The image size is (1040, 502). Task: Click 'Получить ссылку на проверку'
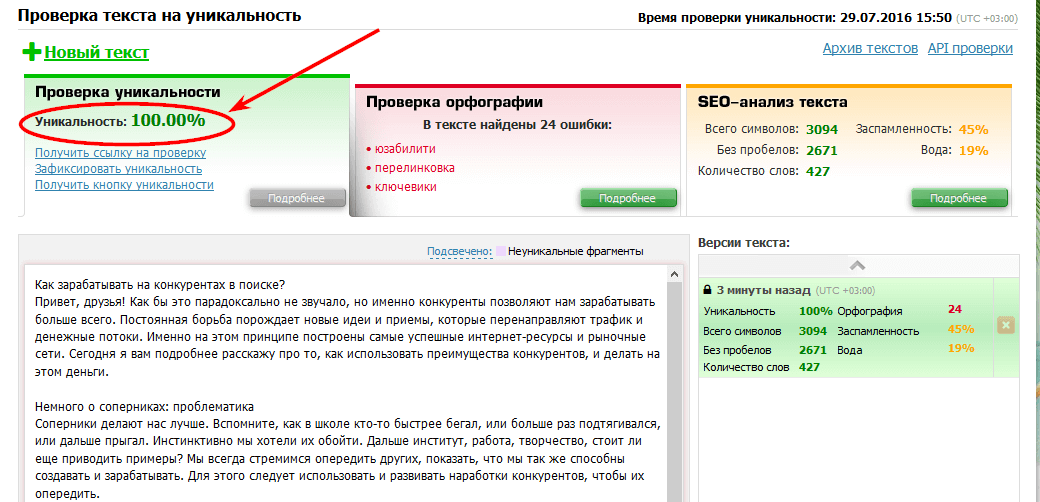(x=120, y=153)
